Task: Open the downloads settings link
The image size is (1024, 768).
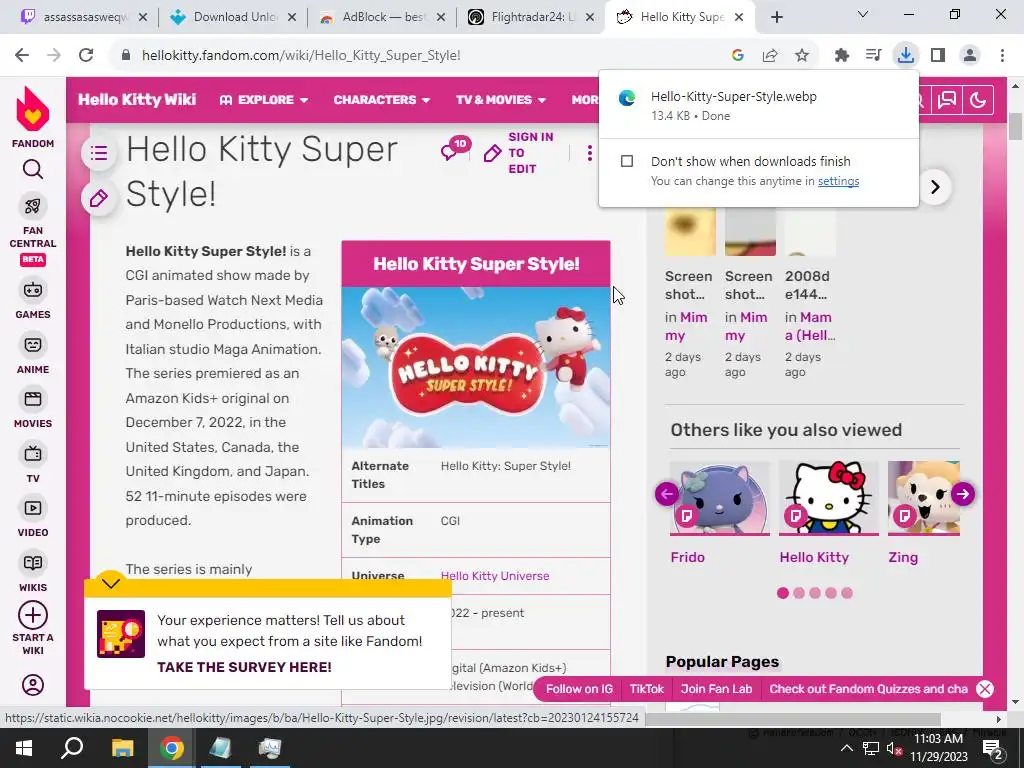Action: point(839,181)
